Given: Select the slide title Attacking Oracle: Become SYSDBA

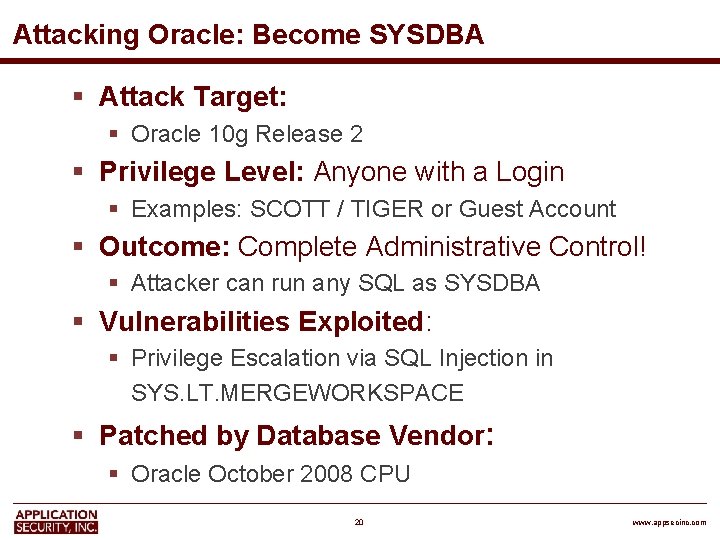Looking at the screenshot, I should [248, 35].
